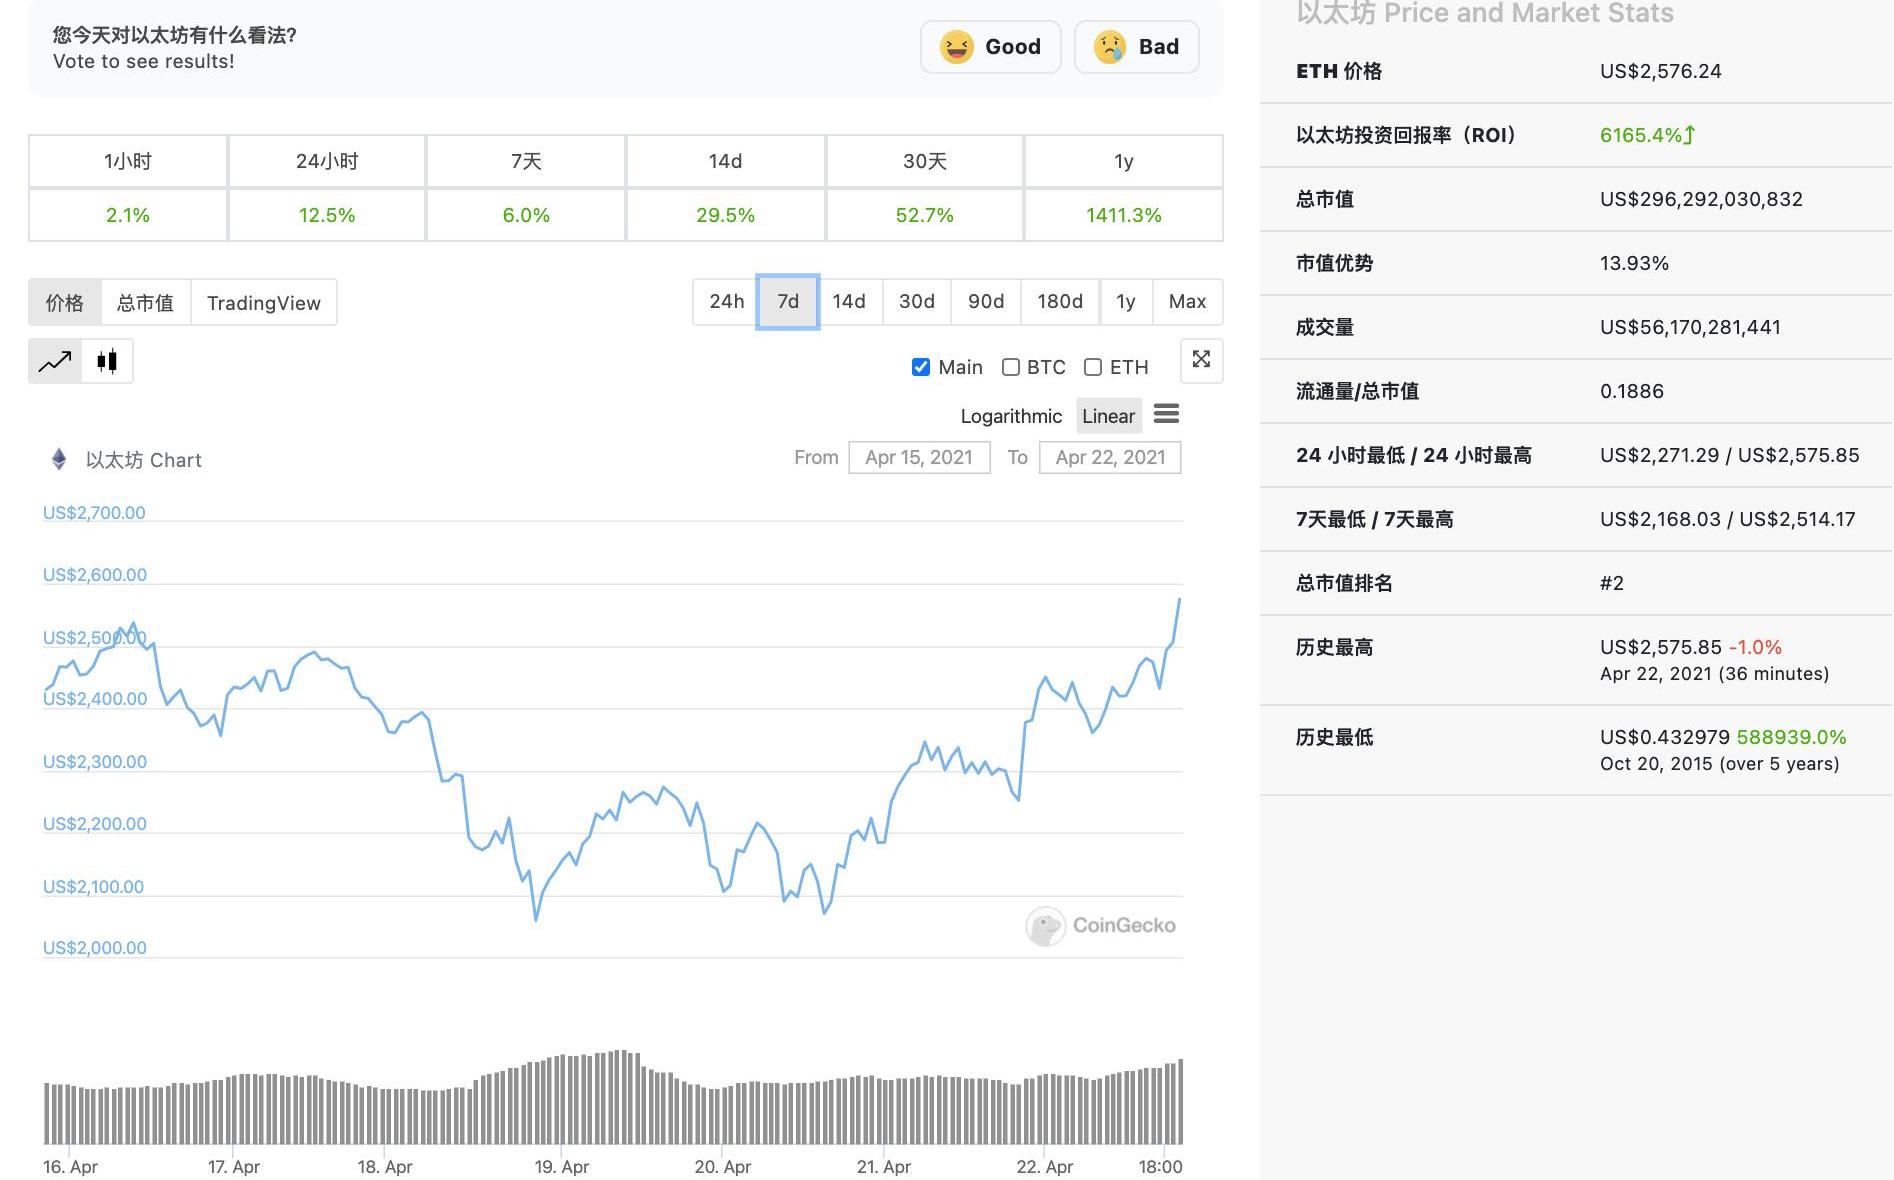Click the 14d change value 29.5%
Viewport: 1894px width, 1180px height.
coord(725,215)
